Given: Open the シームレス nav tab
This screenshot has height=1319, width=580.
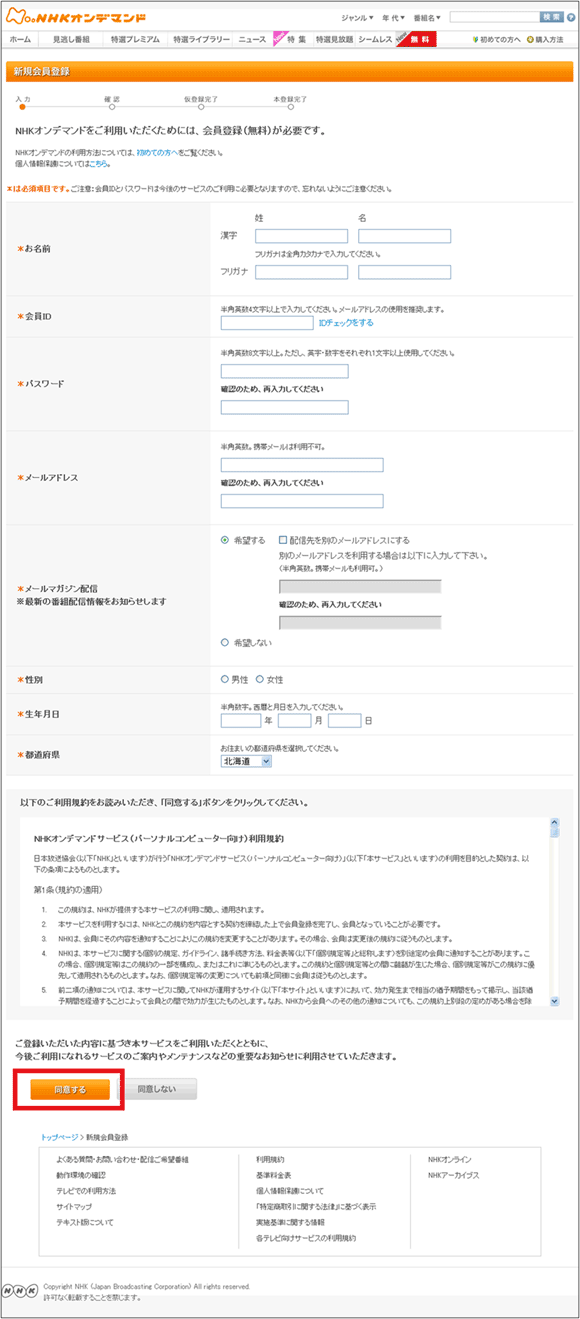Looking at the screenshot, I should [x=375, y=39].
